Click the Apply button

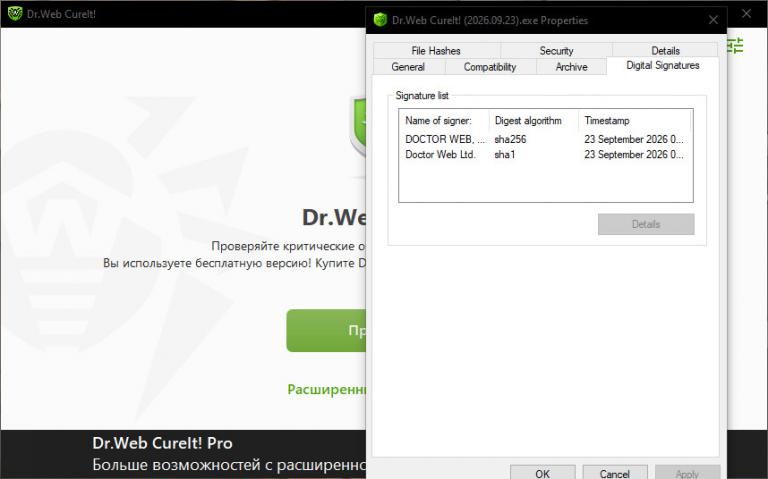click(x=687, y=473)
